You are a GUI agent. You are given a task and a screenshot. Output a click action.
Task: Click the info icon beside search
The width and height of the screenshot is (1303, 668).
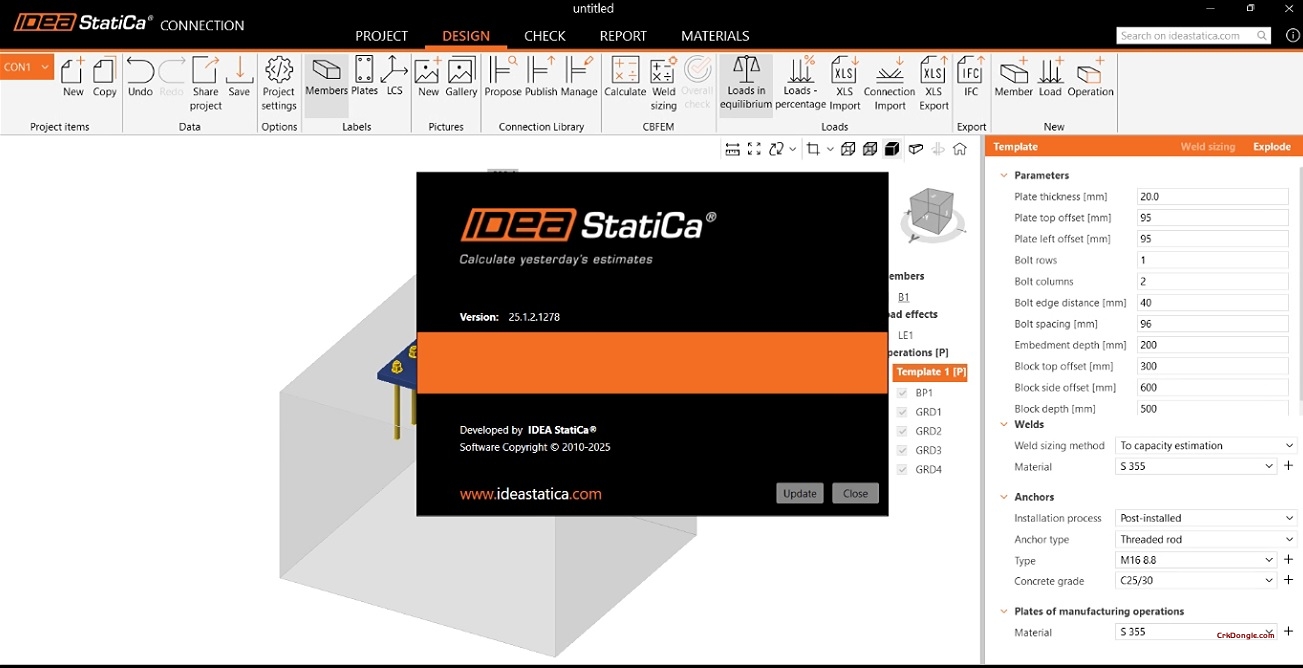tap(1292, 35)
